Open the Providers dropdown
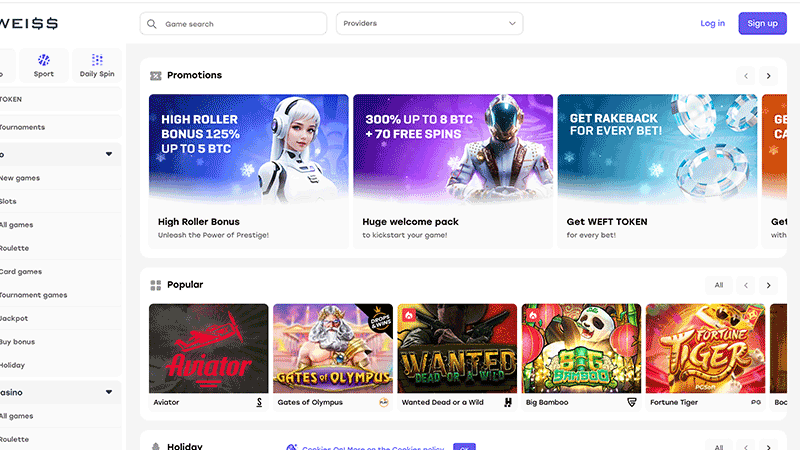This screenshot has height=450, width=800. click(x=430, y=23)
